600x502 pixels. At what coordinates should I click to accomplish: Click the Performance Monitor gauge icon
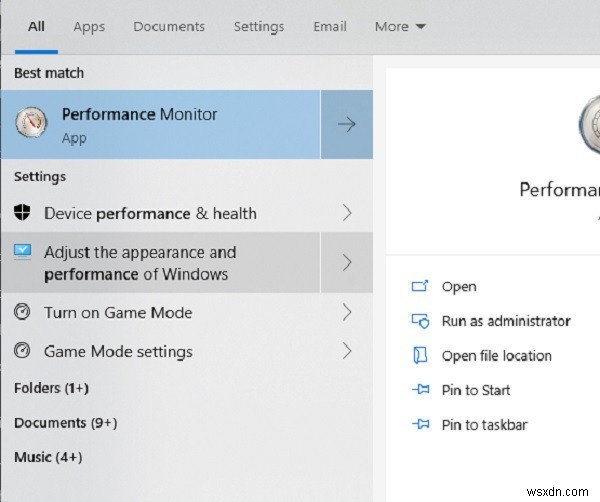pyautogui.click(x=31, y=122)
